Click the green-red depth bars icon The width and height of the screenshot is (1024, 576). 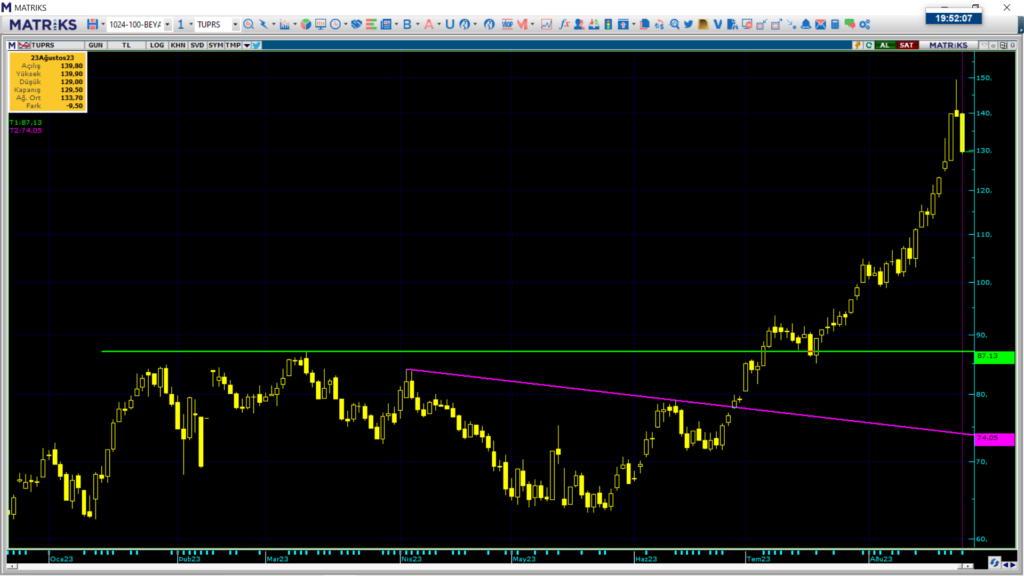[x=371, y=24]
